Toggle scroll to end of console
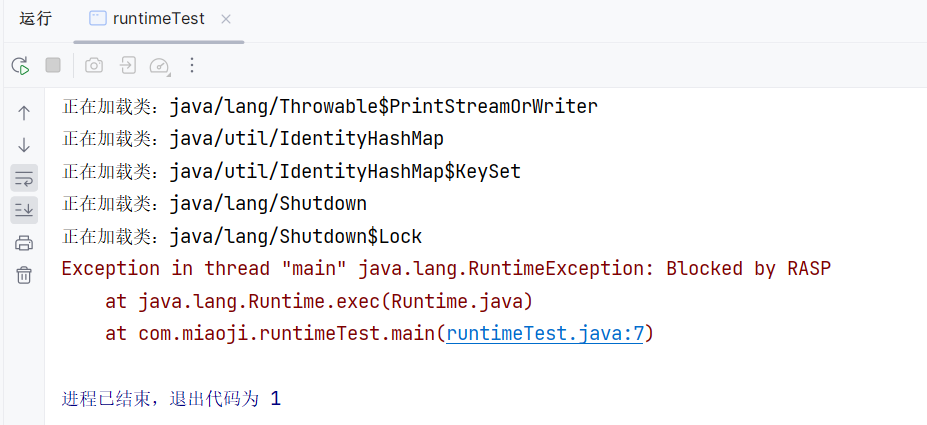Image resolution: width=927 pixels, height=425 pixels. (24, 210)
